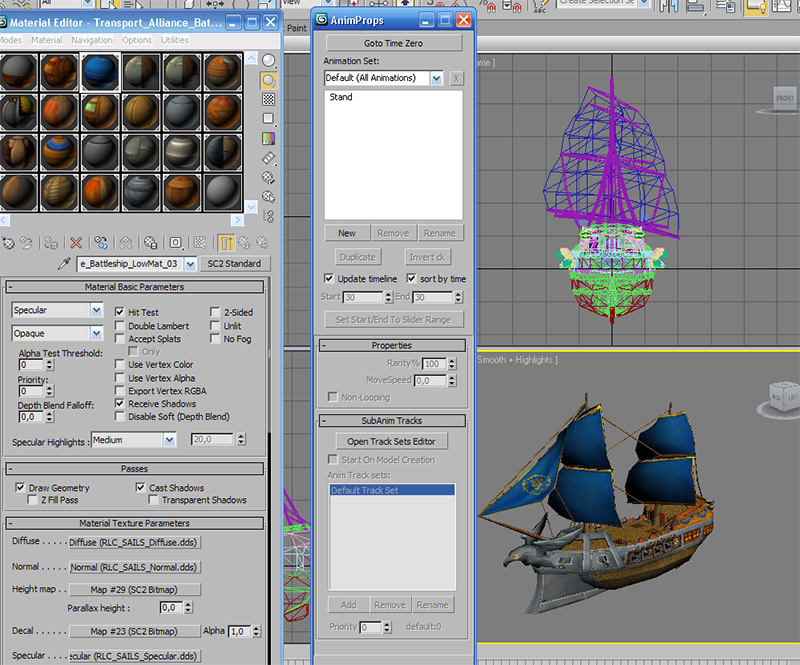Click the Material ID Channel icon
800x665 pixels.
[176, 243]
